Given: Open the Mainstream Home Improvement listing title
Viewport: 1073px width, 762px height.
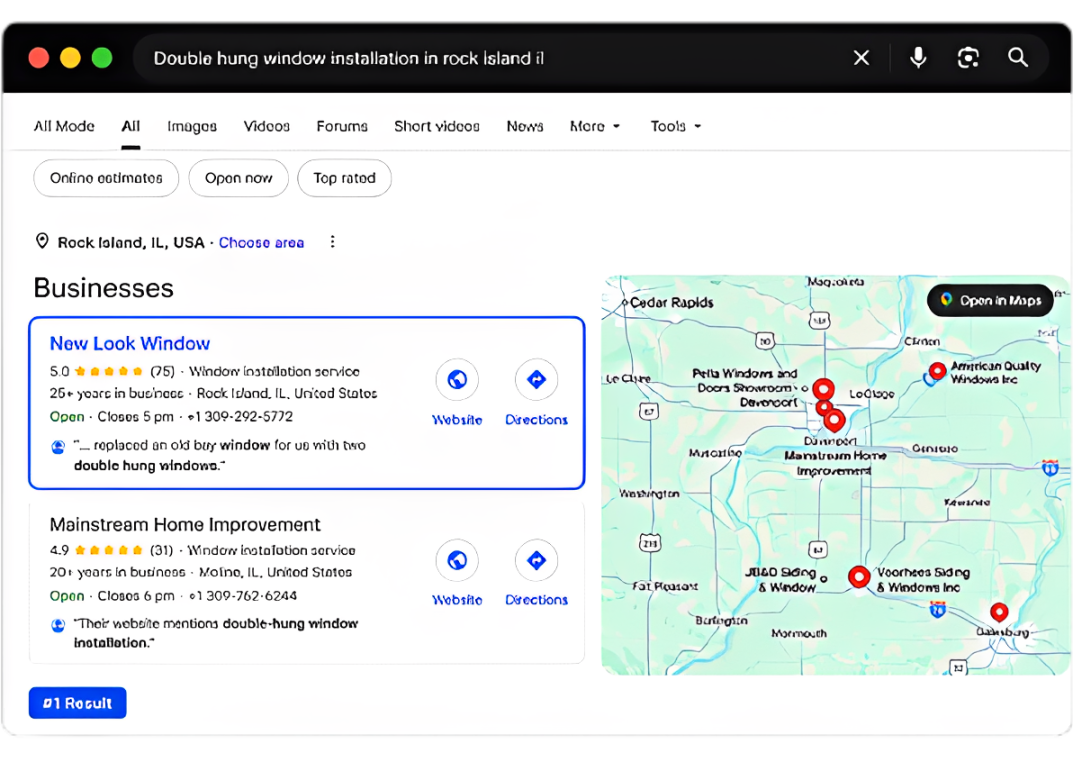Looking at the screenshot, I should tap(185, 525).
